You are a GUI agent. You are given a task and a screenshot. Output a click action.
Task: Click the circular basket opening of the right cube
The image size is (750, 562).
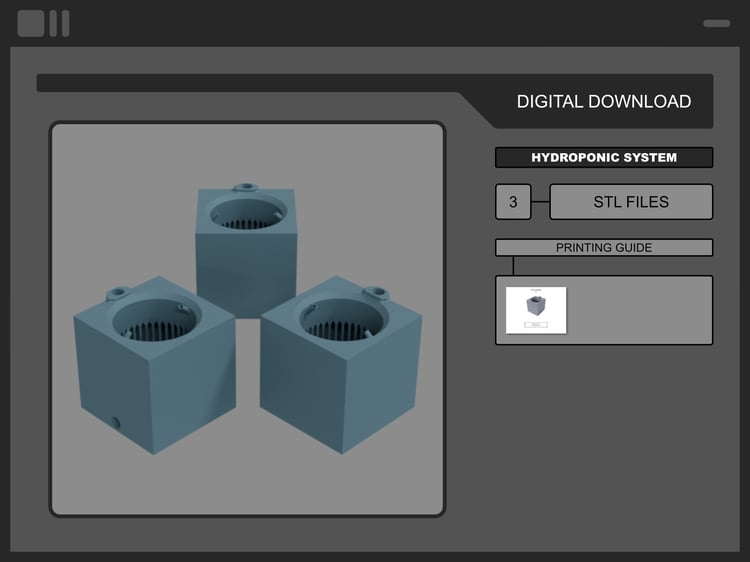point(341,318)
